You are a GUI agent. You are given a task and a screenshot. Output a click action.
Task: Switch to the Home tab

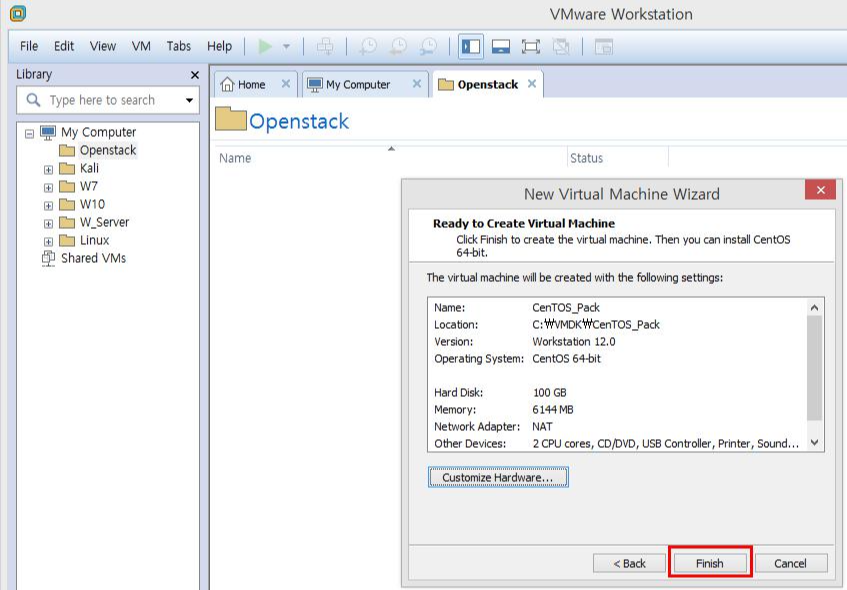[251, 85]
